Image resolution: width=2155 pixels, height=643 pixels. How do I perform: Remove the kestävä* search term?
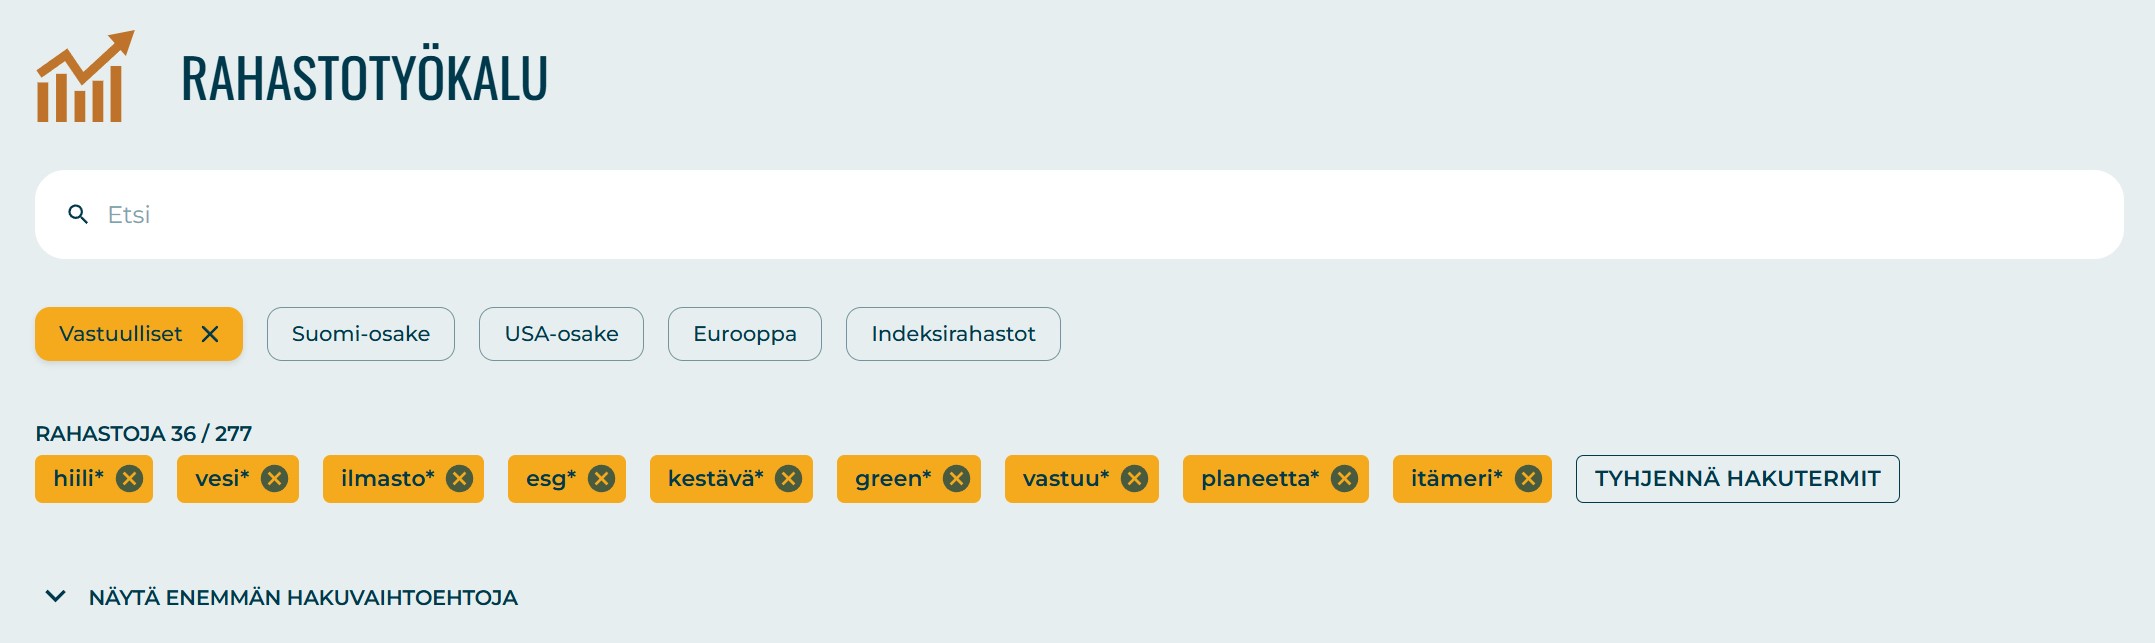pos(789,479)
